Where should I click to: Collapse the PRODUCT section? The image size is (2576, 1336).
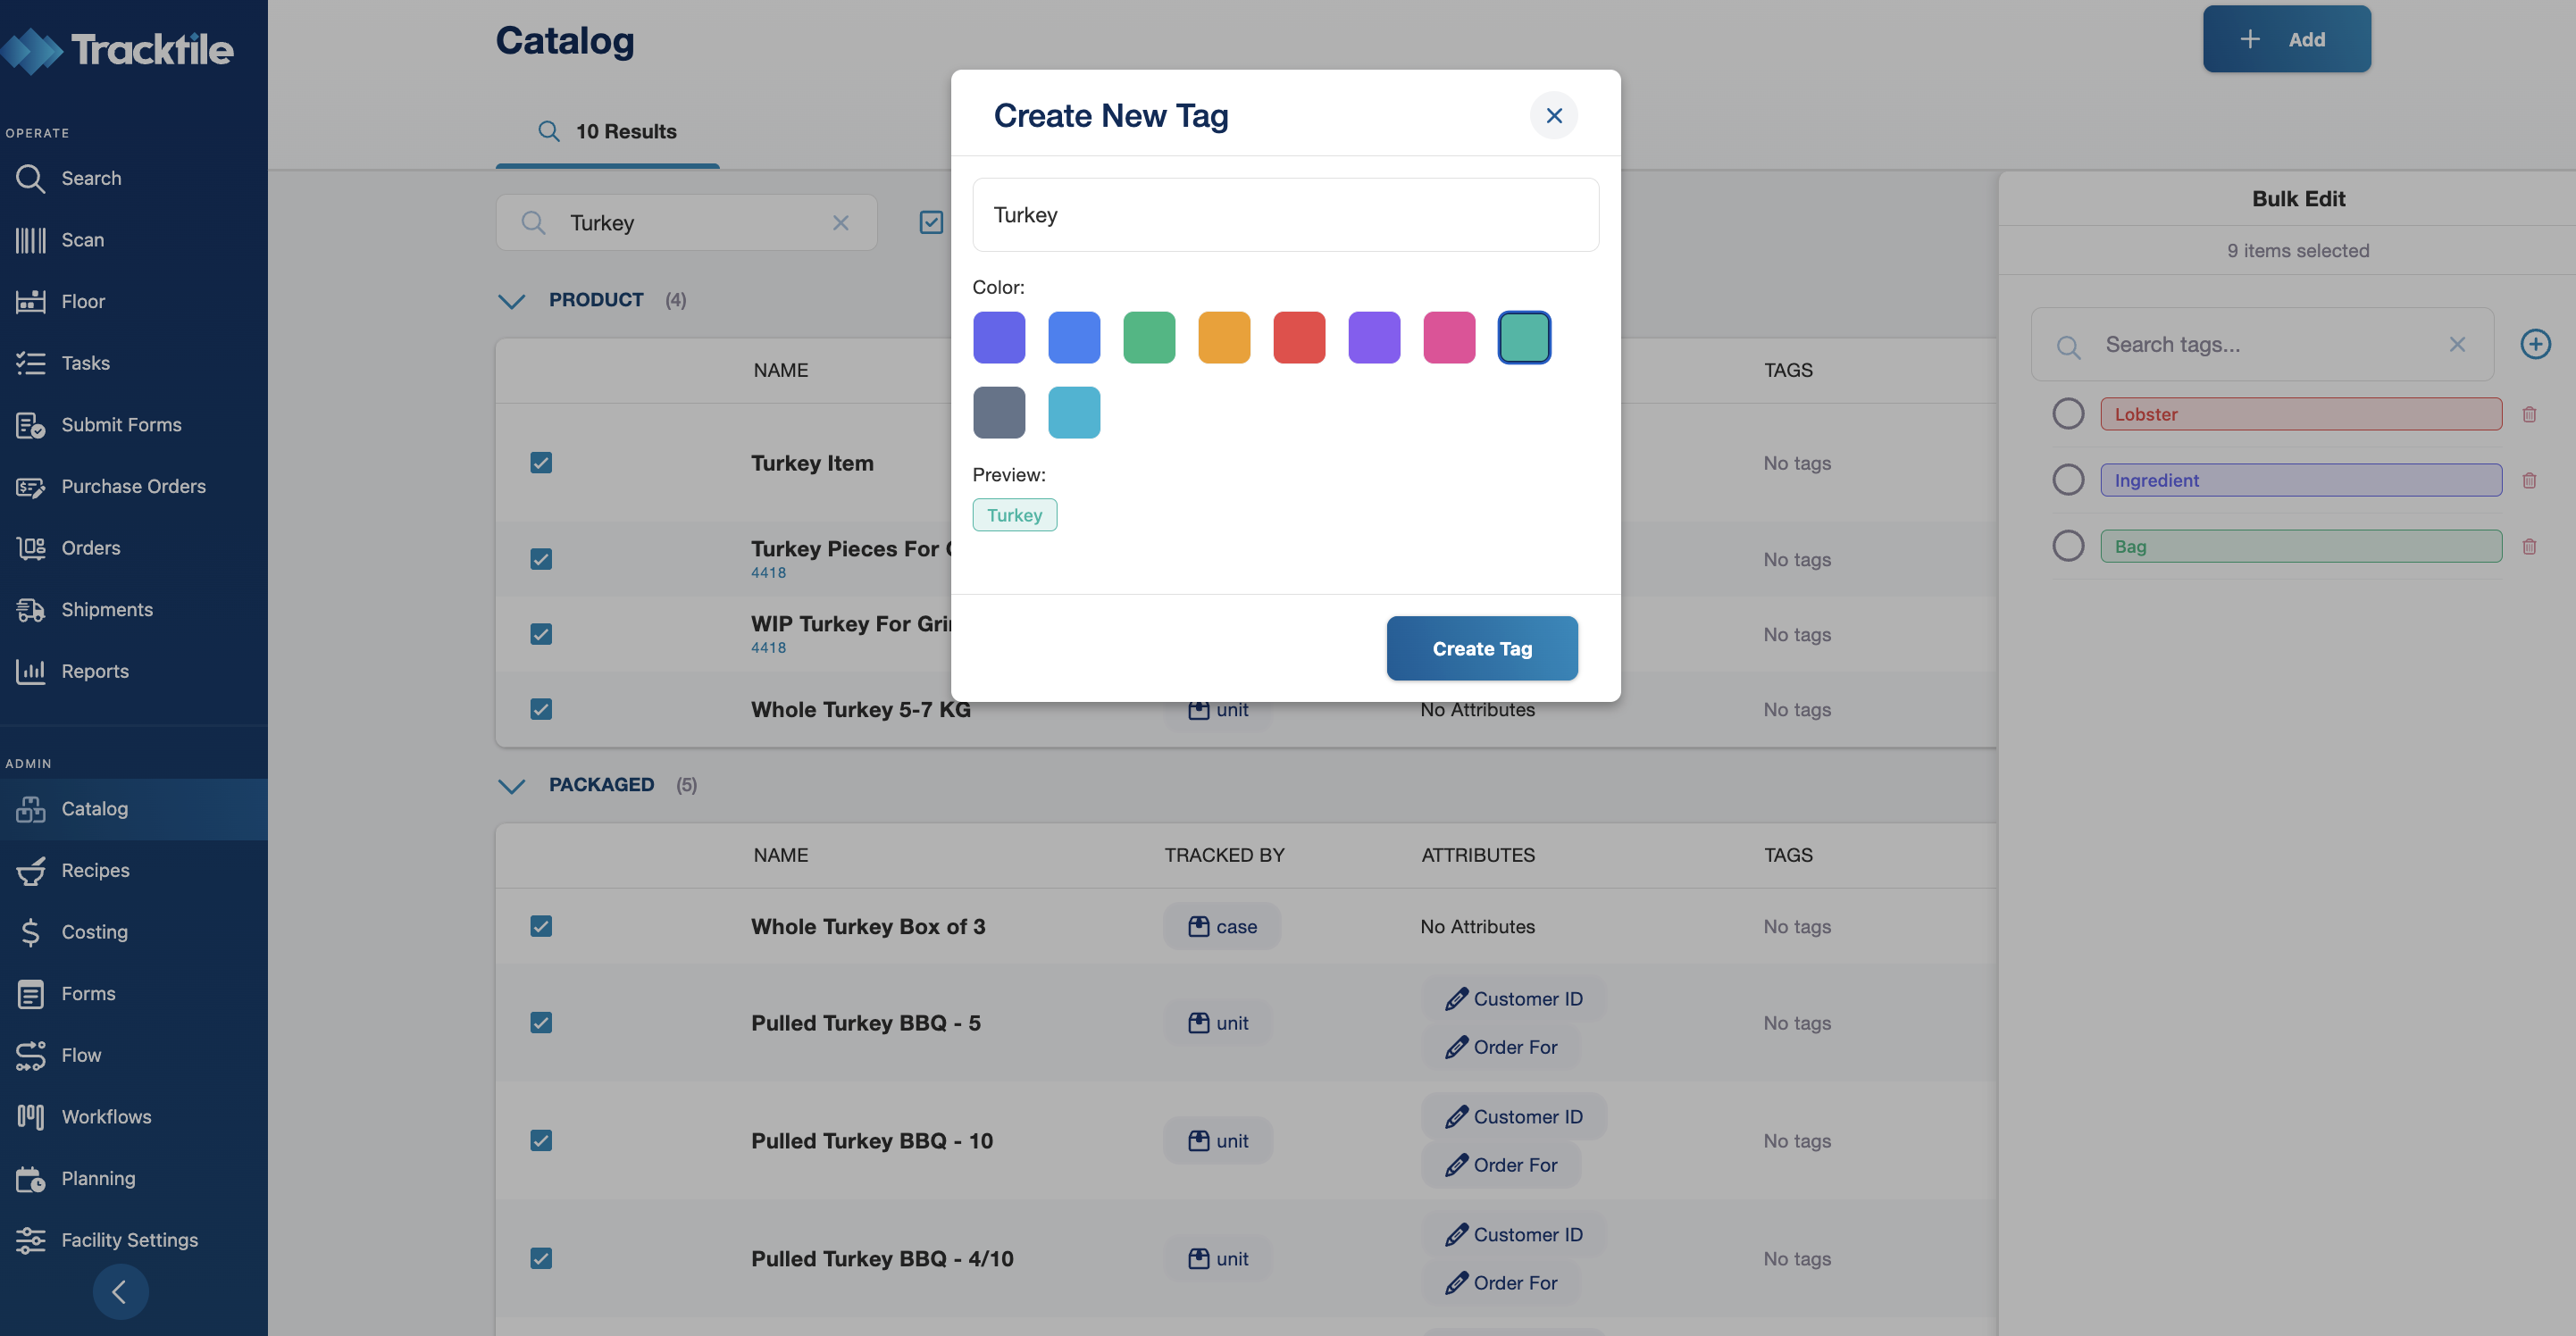pos(511,300)
